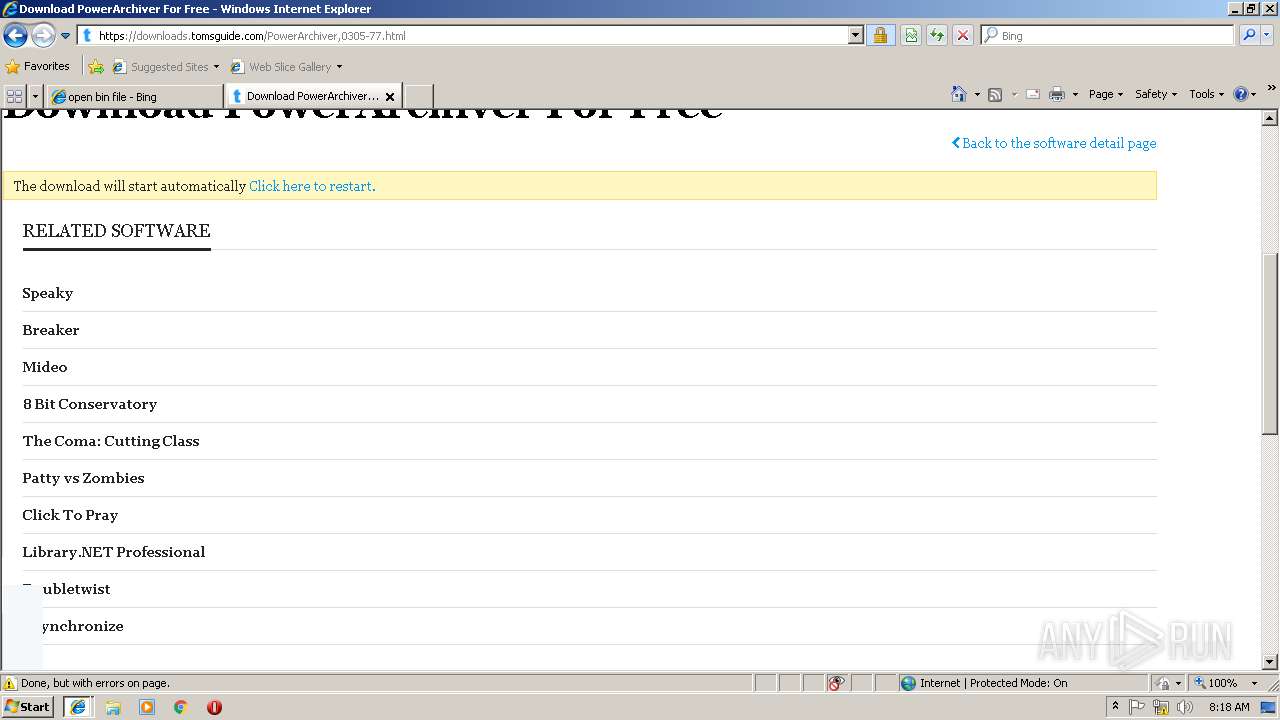Expand the command bar overflow chevron
The height and width of the screenshot is (720, 1280).
click(x=1272, y=89)
